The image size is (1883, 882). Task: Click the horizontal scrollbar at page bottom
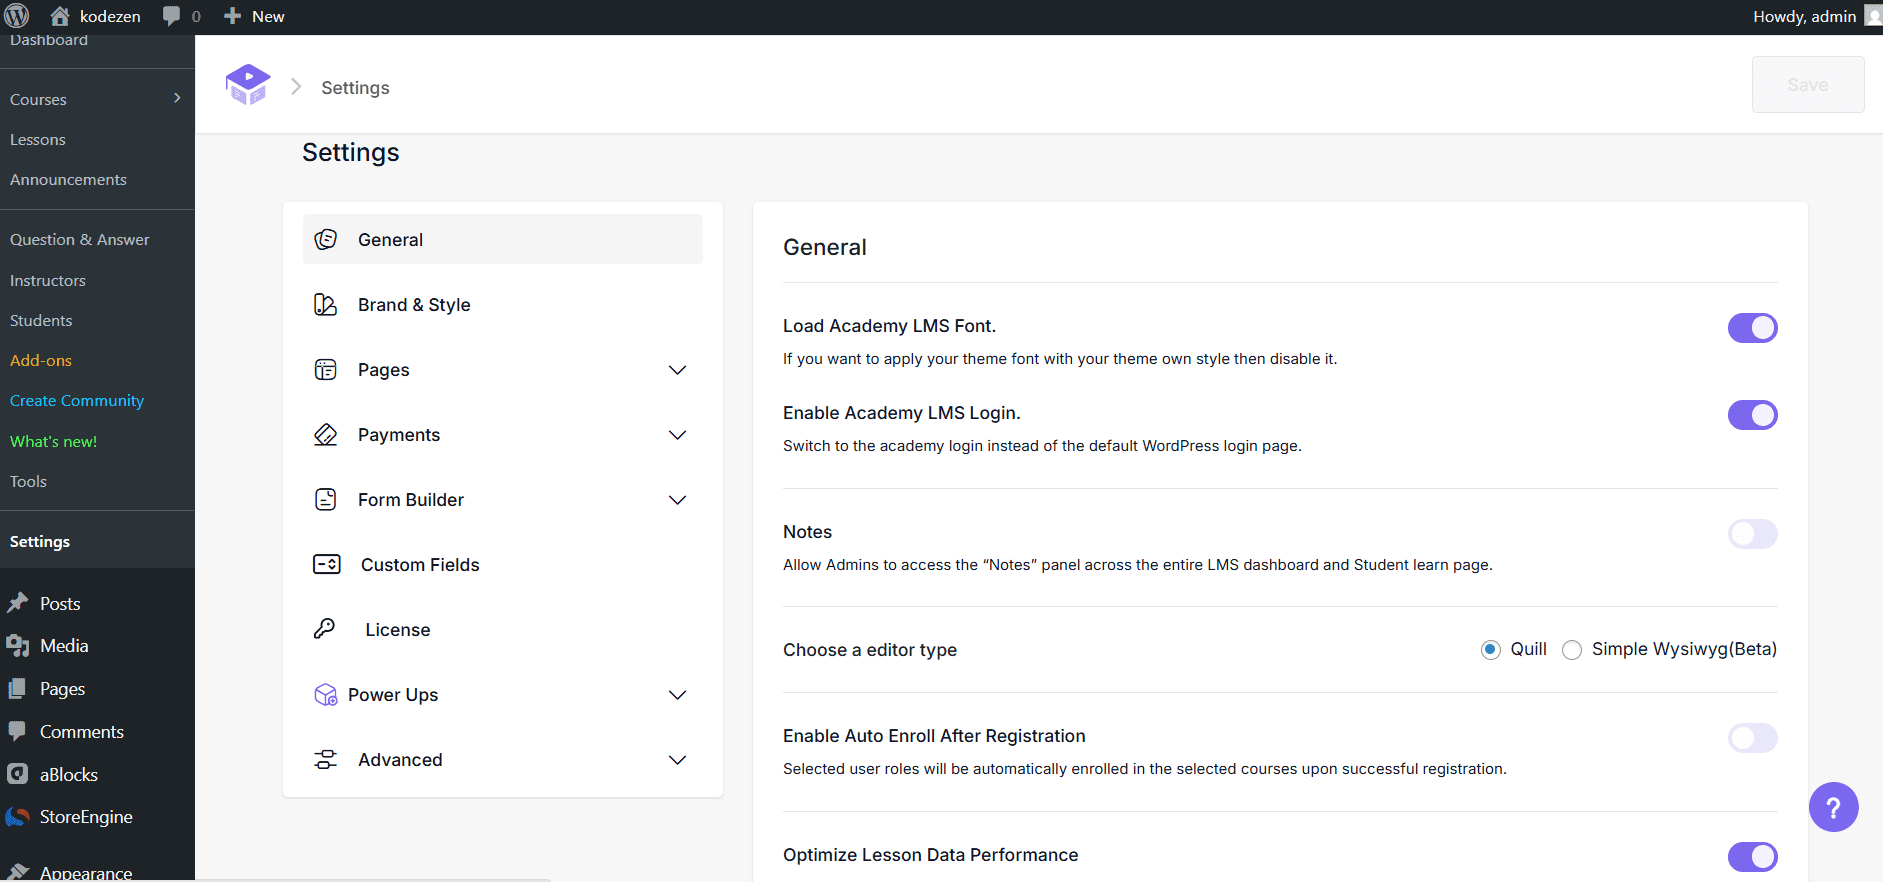[x=373, y=879]
